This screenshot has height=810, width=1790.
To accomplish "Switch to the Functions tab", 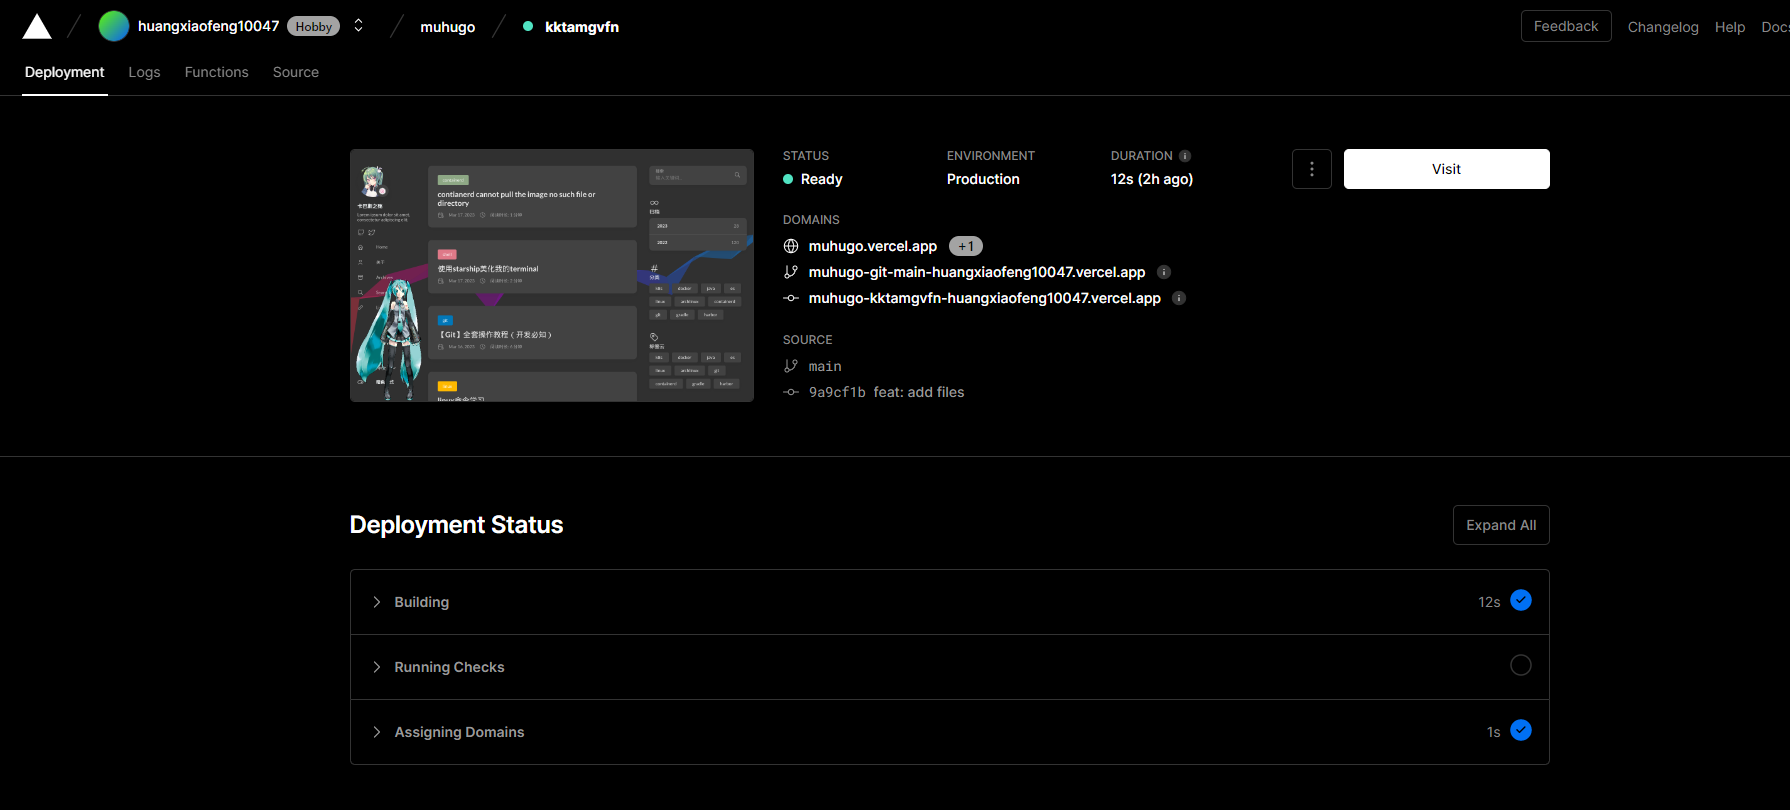I will point(217,72).
